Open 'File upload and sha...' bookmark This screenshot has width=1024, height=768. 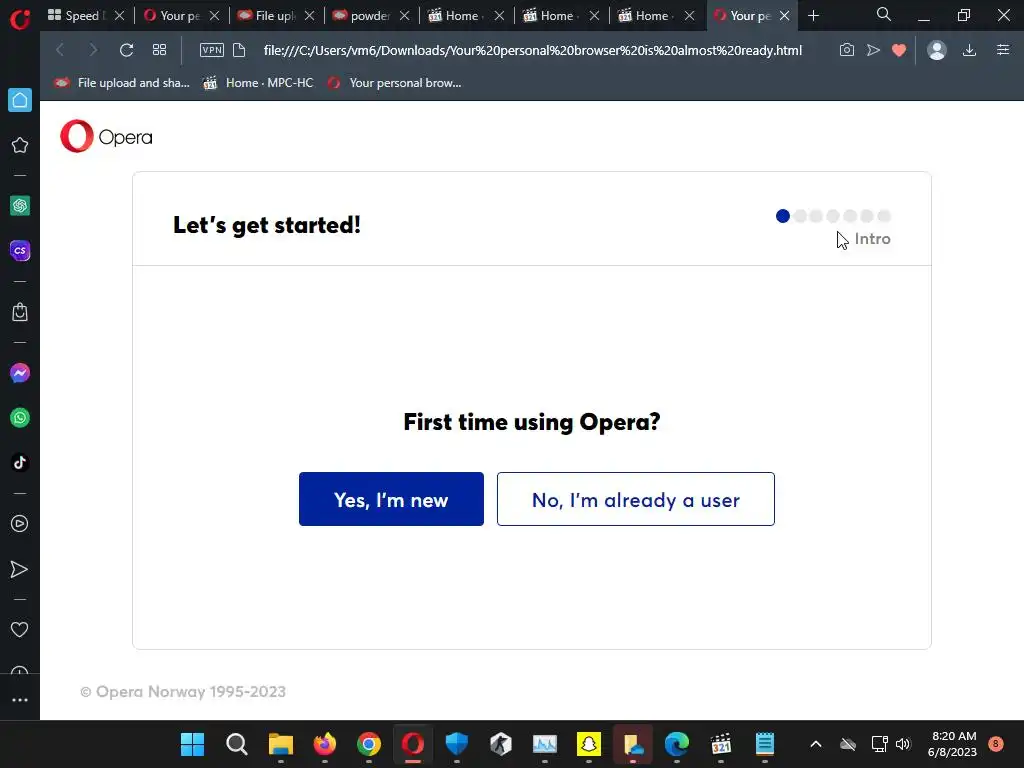tap(122, 83)
